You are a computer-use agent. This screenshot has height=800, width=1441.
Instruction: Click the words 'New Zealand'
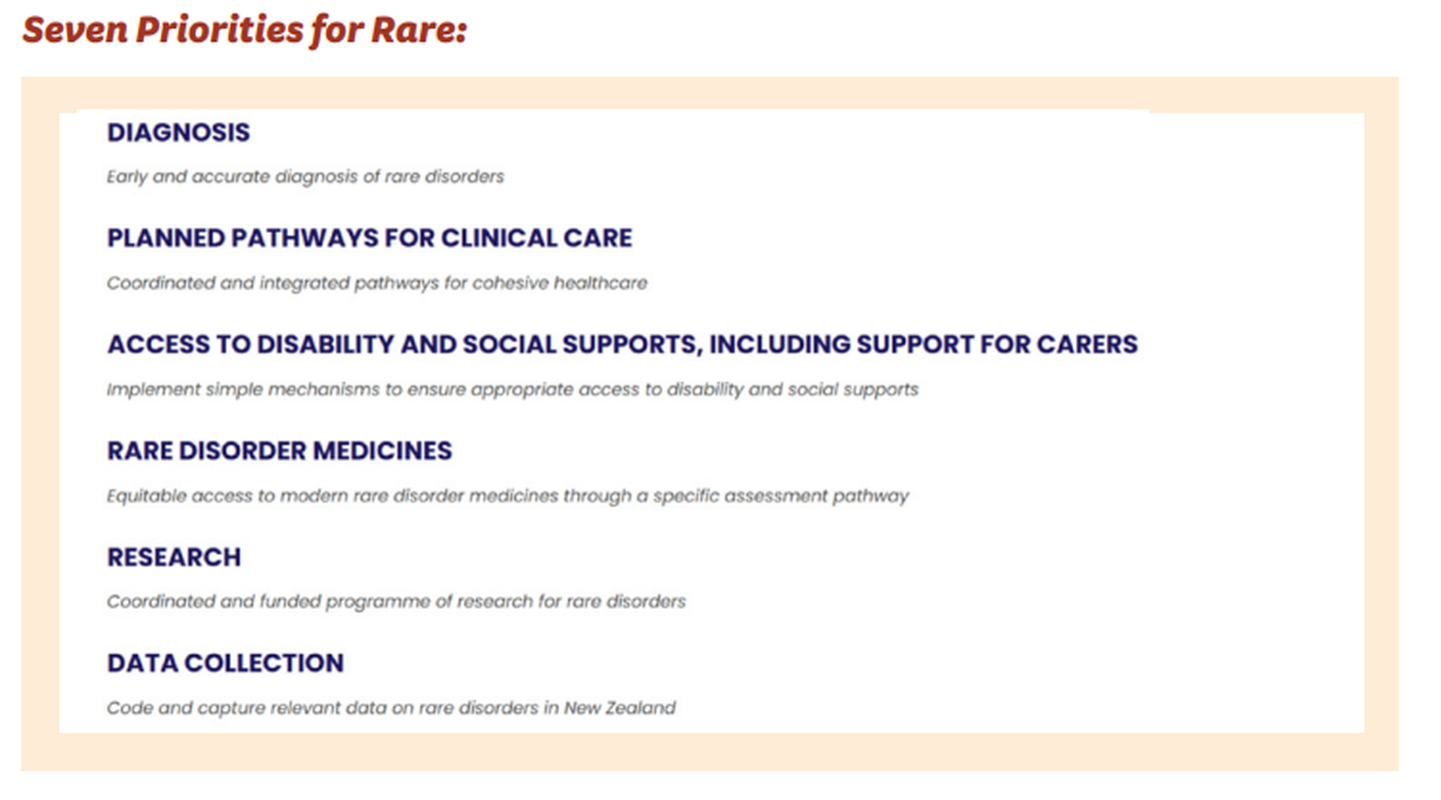tap(620, 708)
